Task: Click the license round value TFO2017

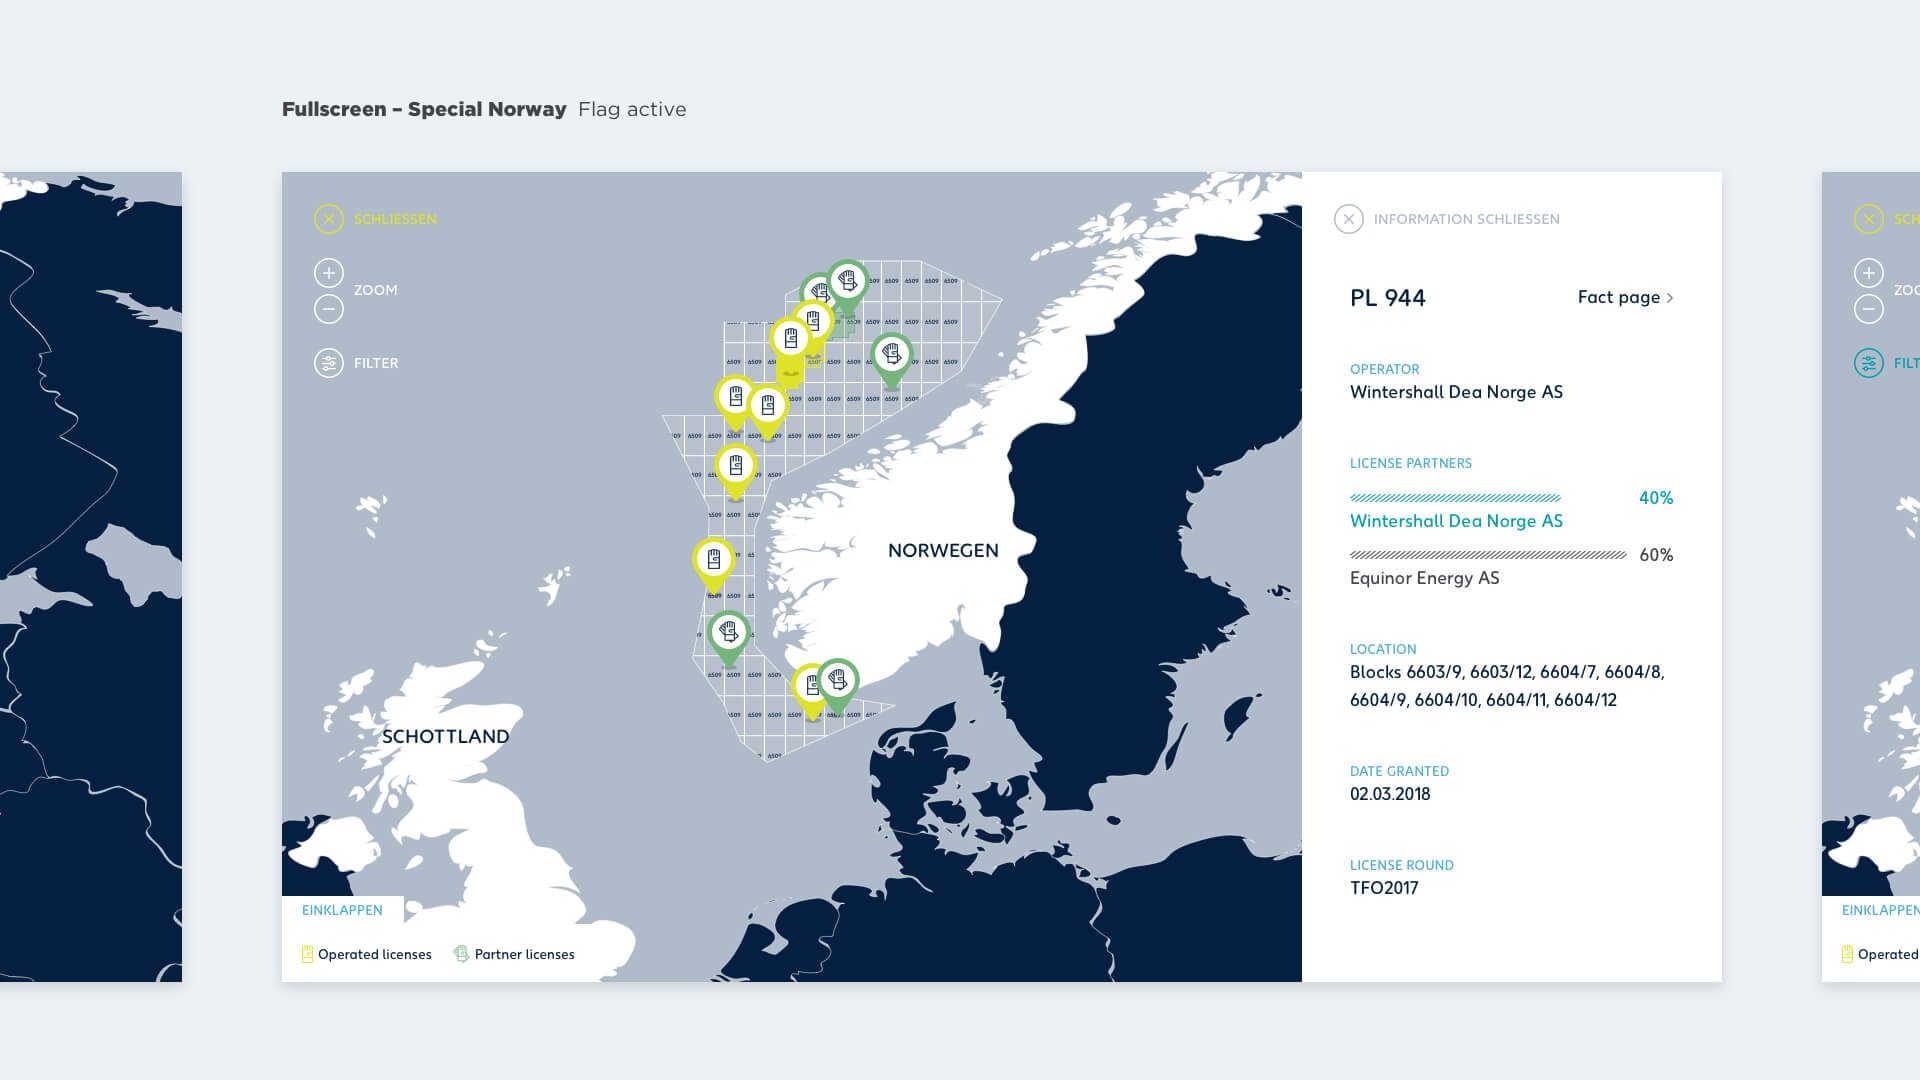Action: coord(1384,888)
